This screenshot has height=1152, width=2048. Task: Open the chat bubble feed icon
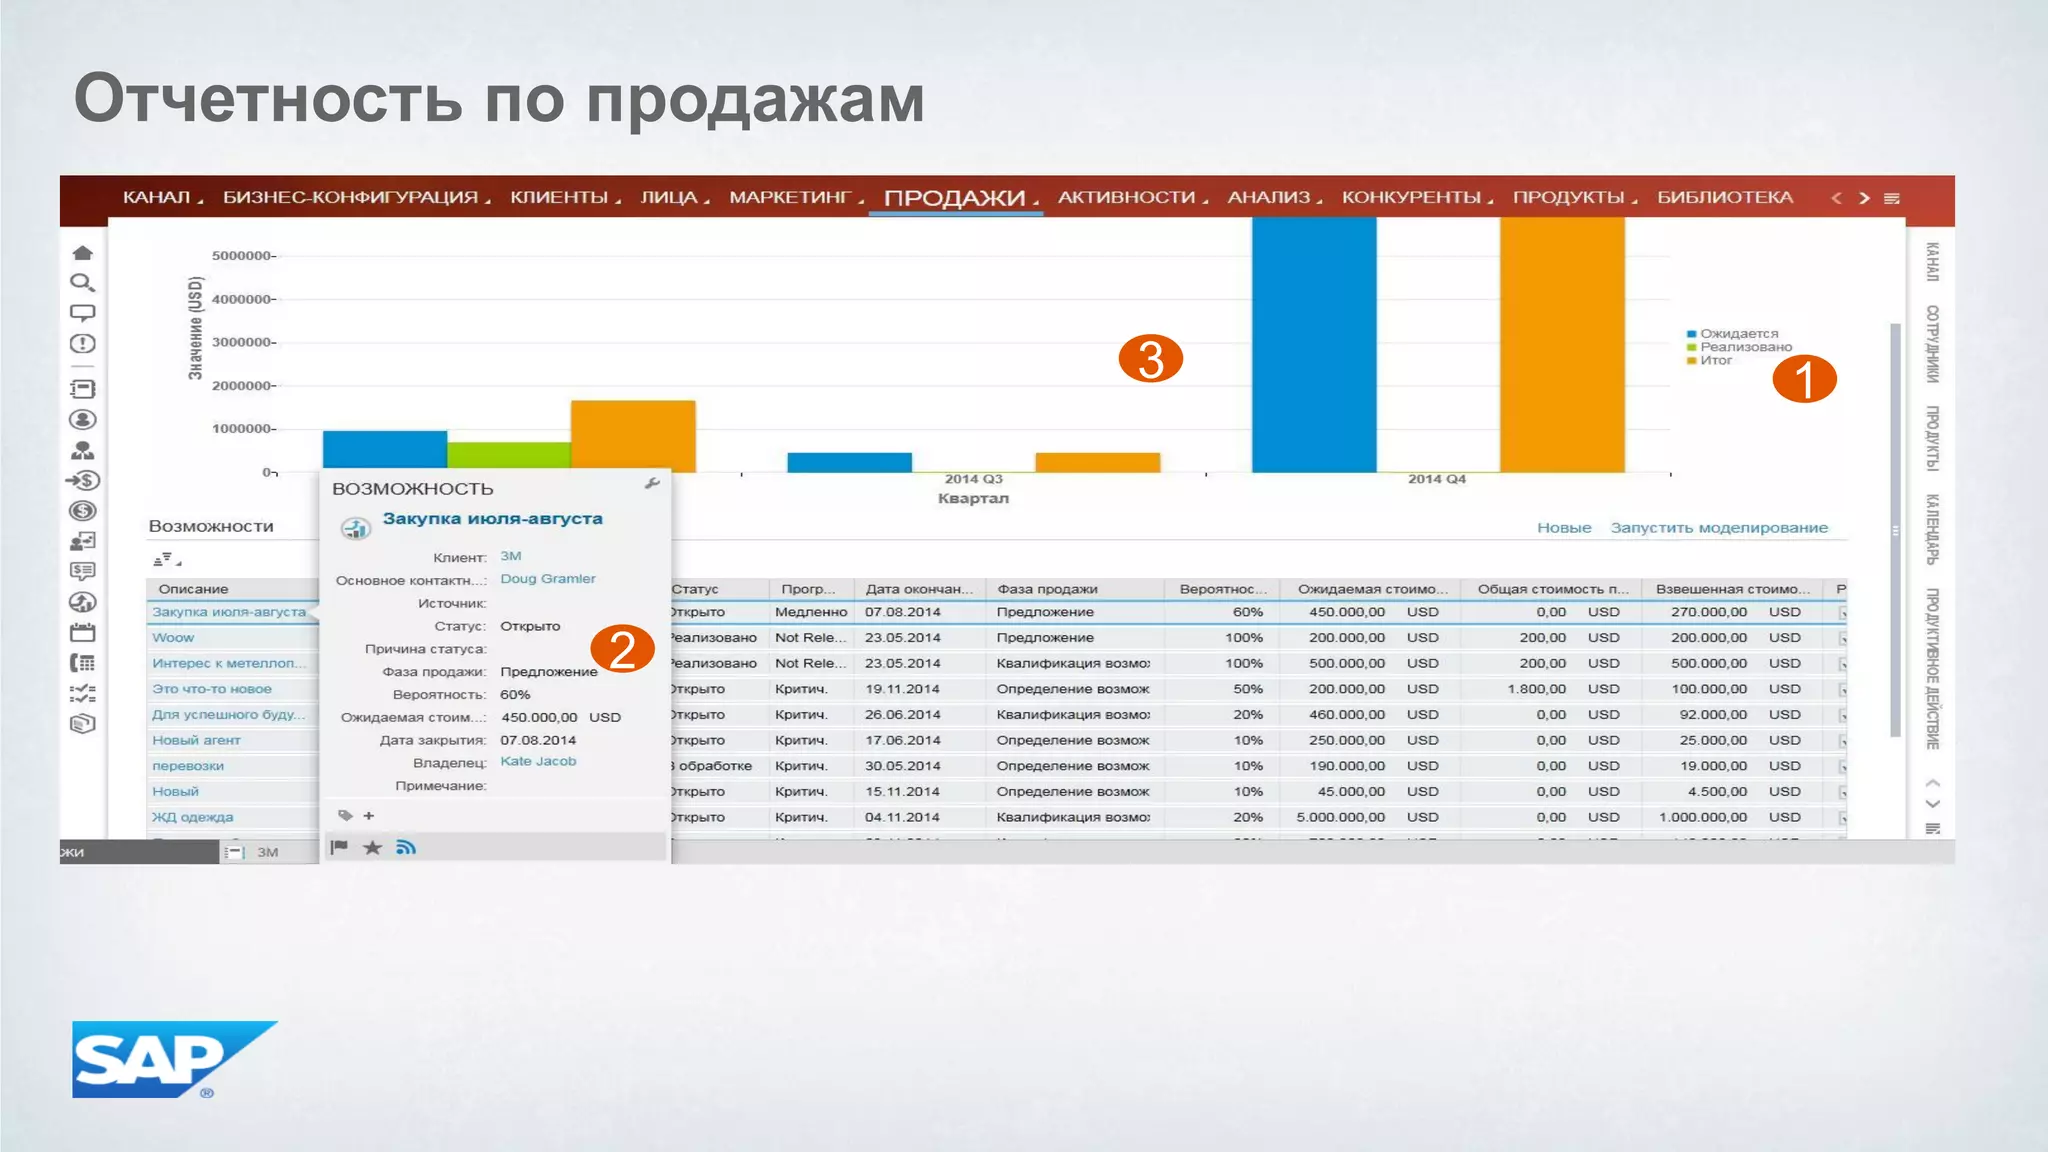(83, 313)
